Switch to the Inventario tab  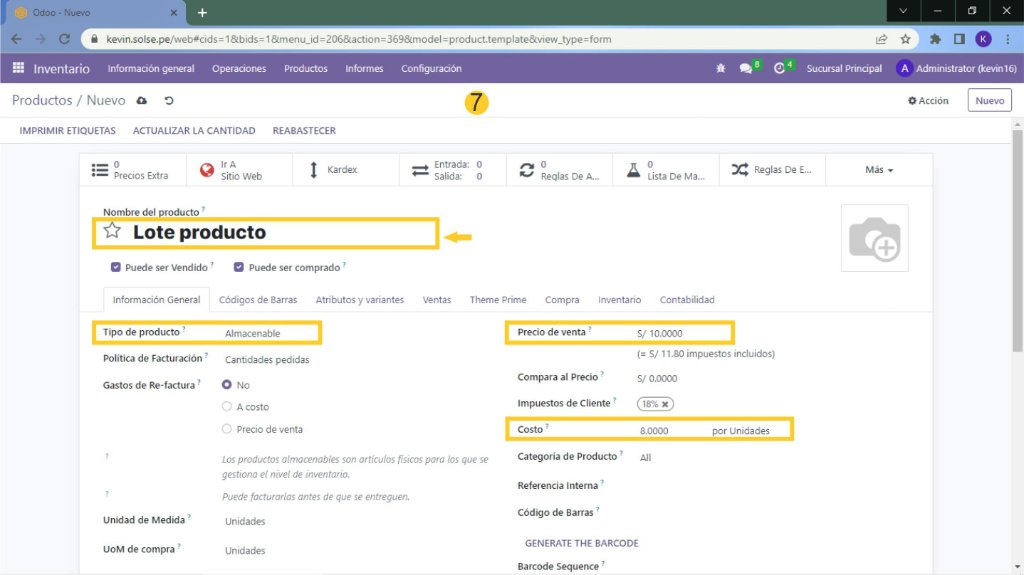[x=619, y=300]
